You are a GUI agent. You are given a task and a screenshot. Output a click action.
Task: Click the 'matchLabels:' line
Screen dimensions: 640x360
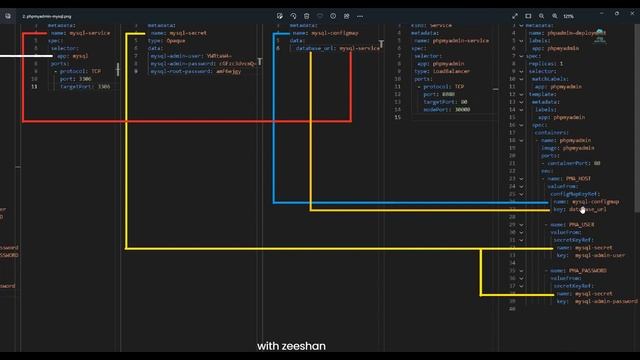[548, 79]
